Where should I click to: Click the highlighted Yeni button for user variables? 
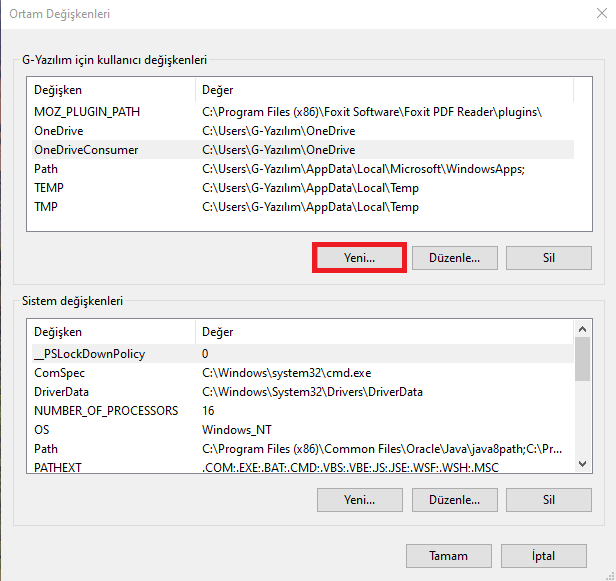point(359,257)
